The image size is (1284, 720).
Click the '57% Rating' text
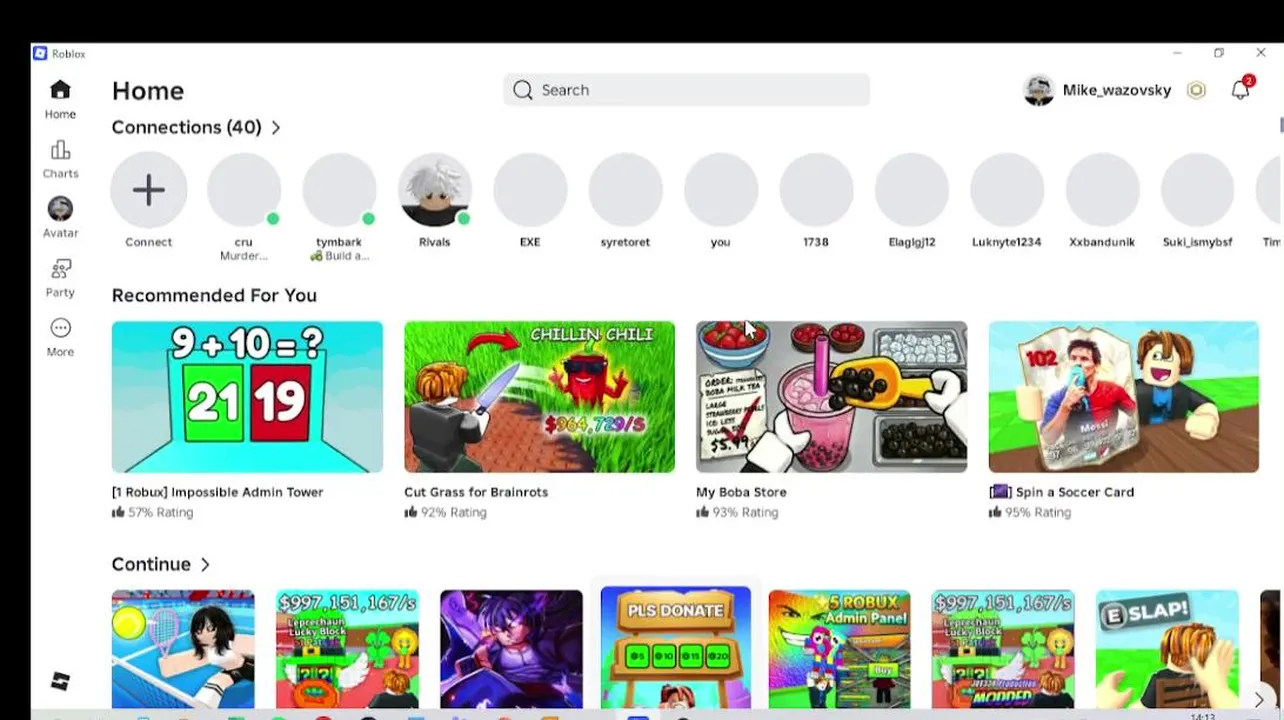[160, 512]
